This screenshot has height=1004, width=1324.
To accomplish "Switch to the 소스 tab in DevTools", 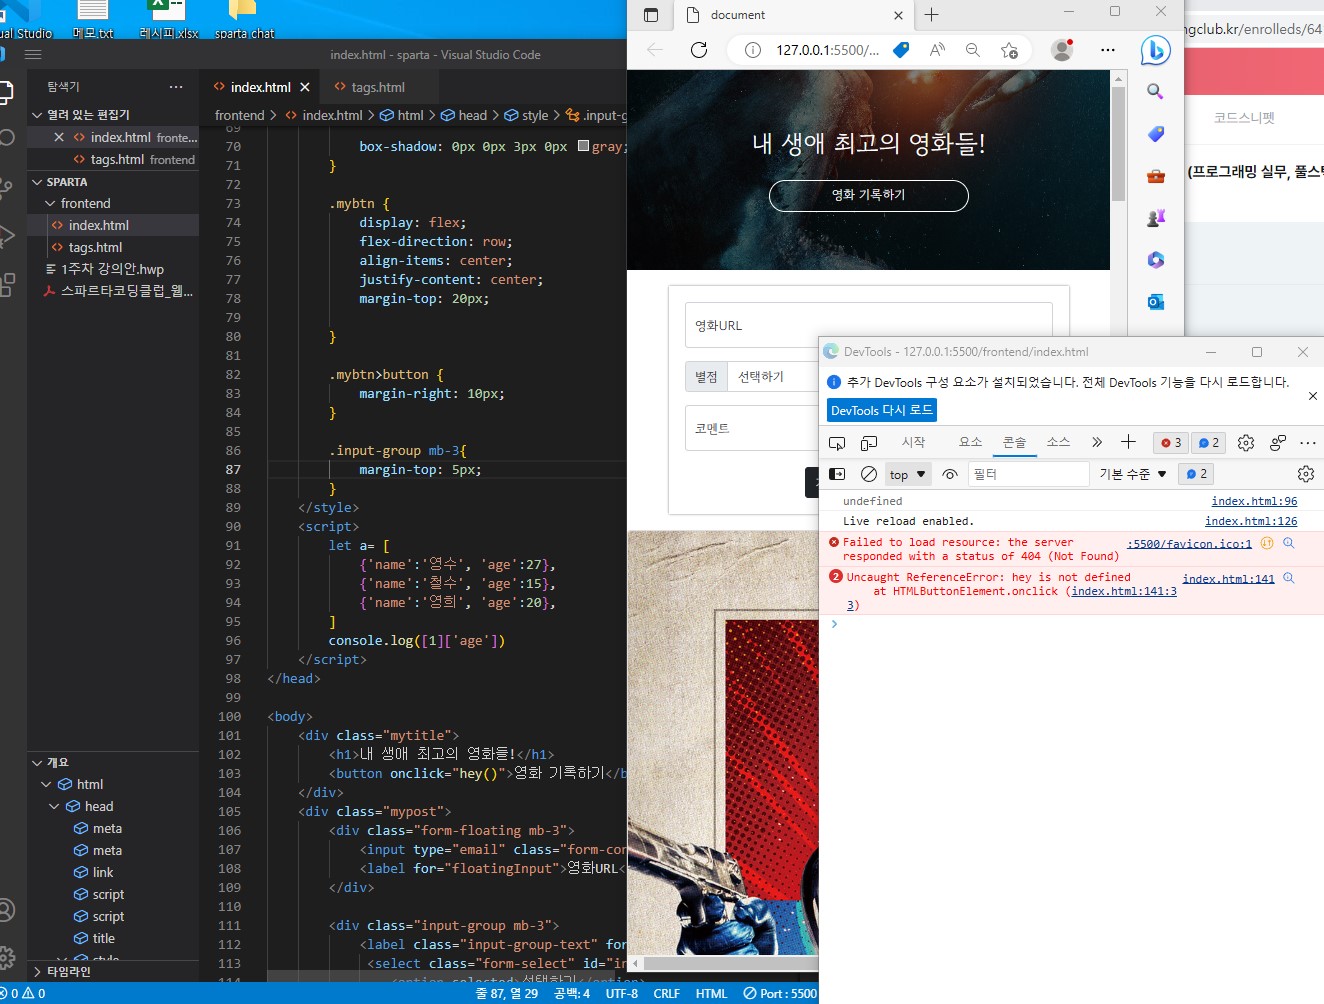I will 1058,442.
